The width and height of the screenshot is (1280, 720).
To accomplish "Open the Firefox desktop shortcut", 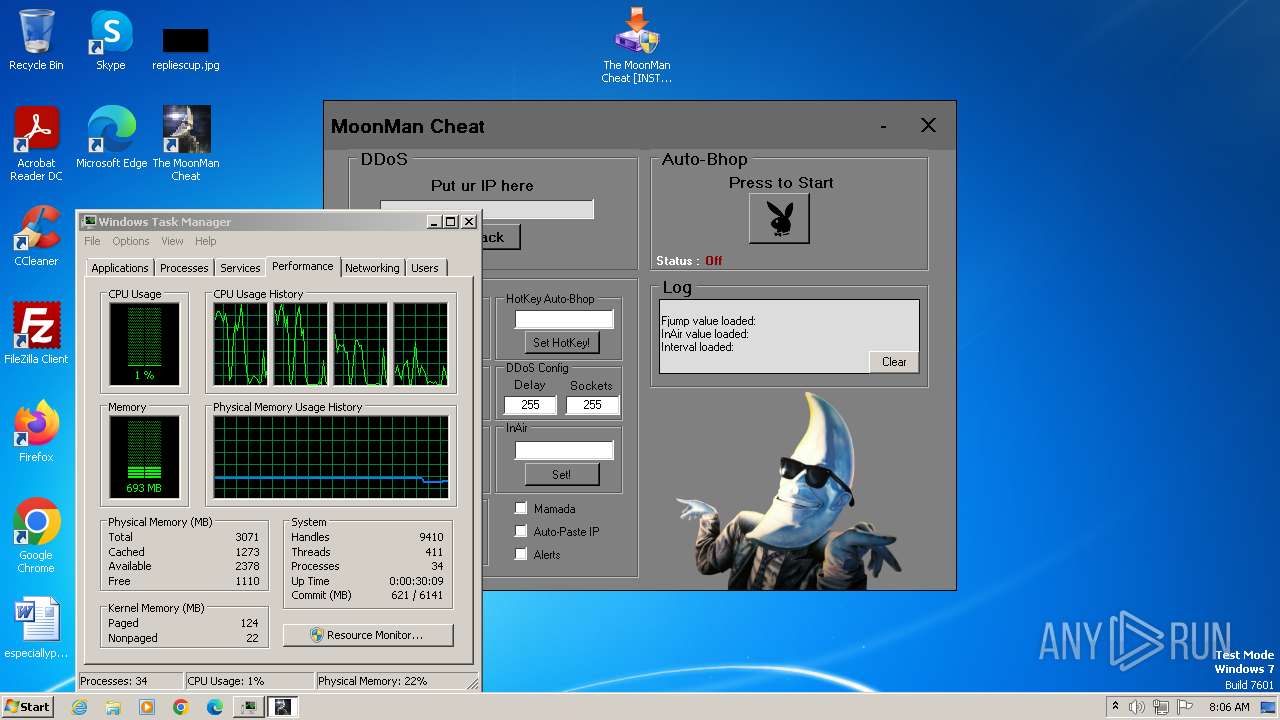I will tap(36, 432).
